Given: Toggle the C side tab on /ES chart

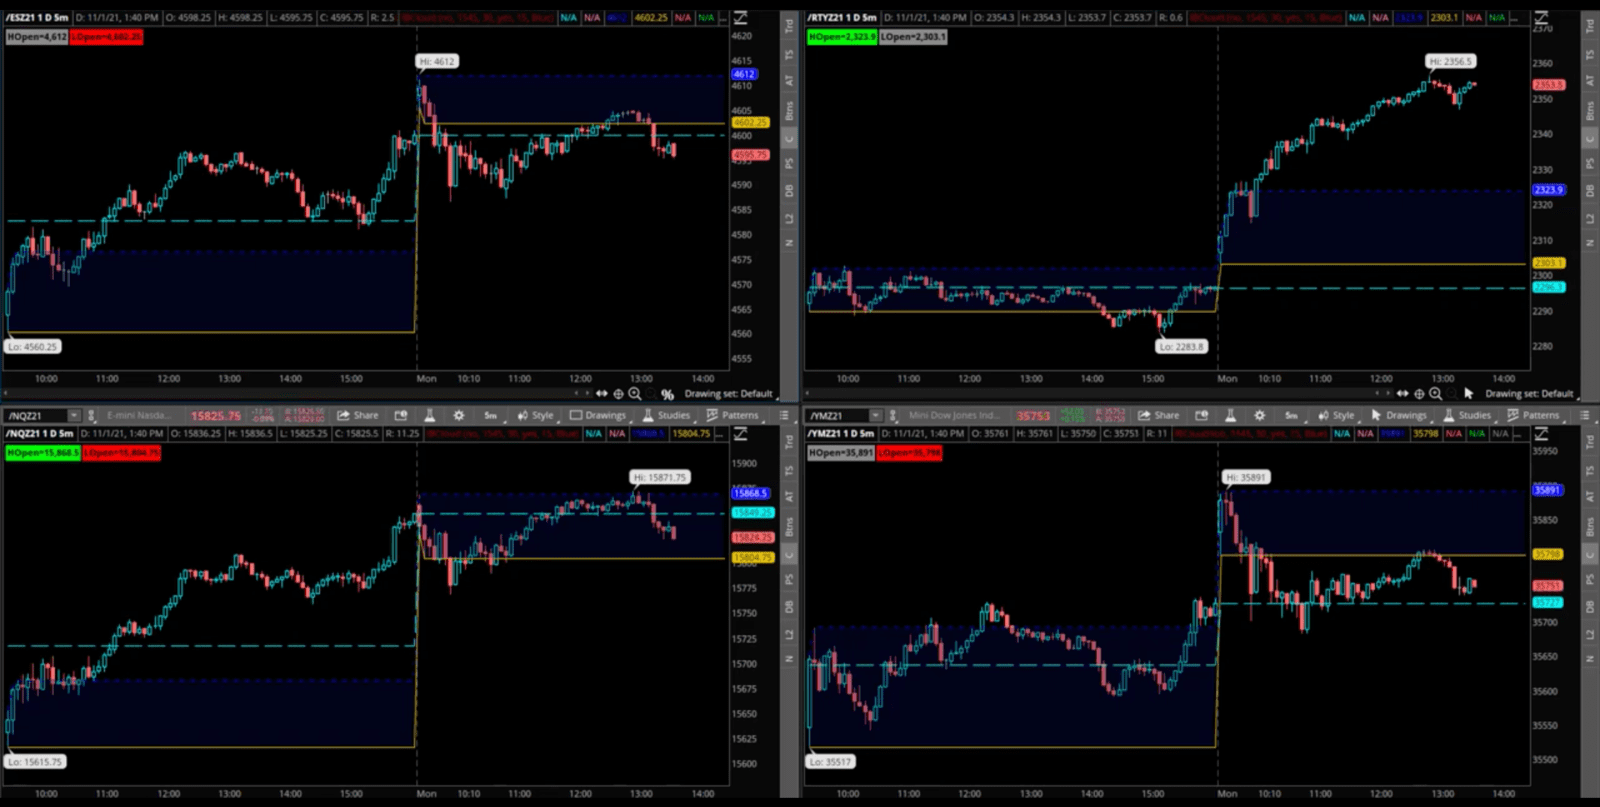Looking at the screenshot, I should pos(789,138).
